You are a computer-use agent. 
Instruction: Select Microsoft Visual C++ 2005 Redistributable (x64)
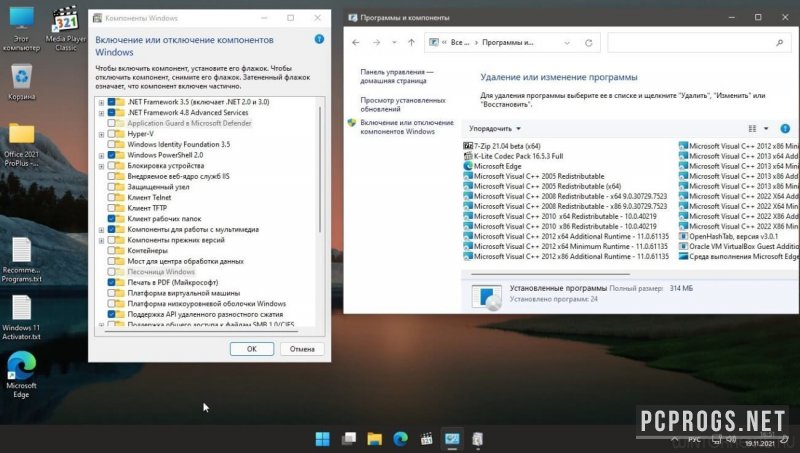tap(542, 186)
